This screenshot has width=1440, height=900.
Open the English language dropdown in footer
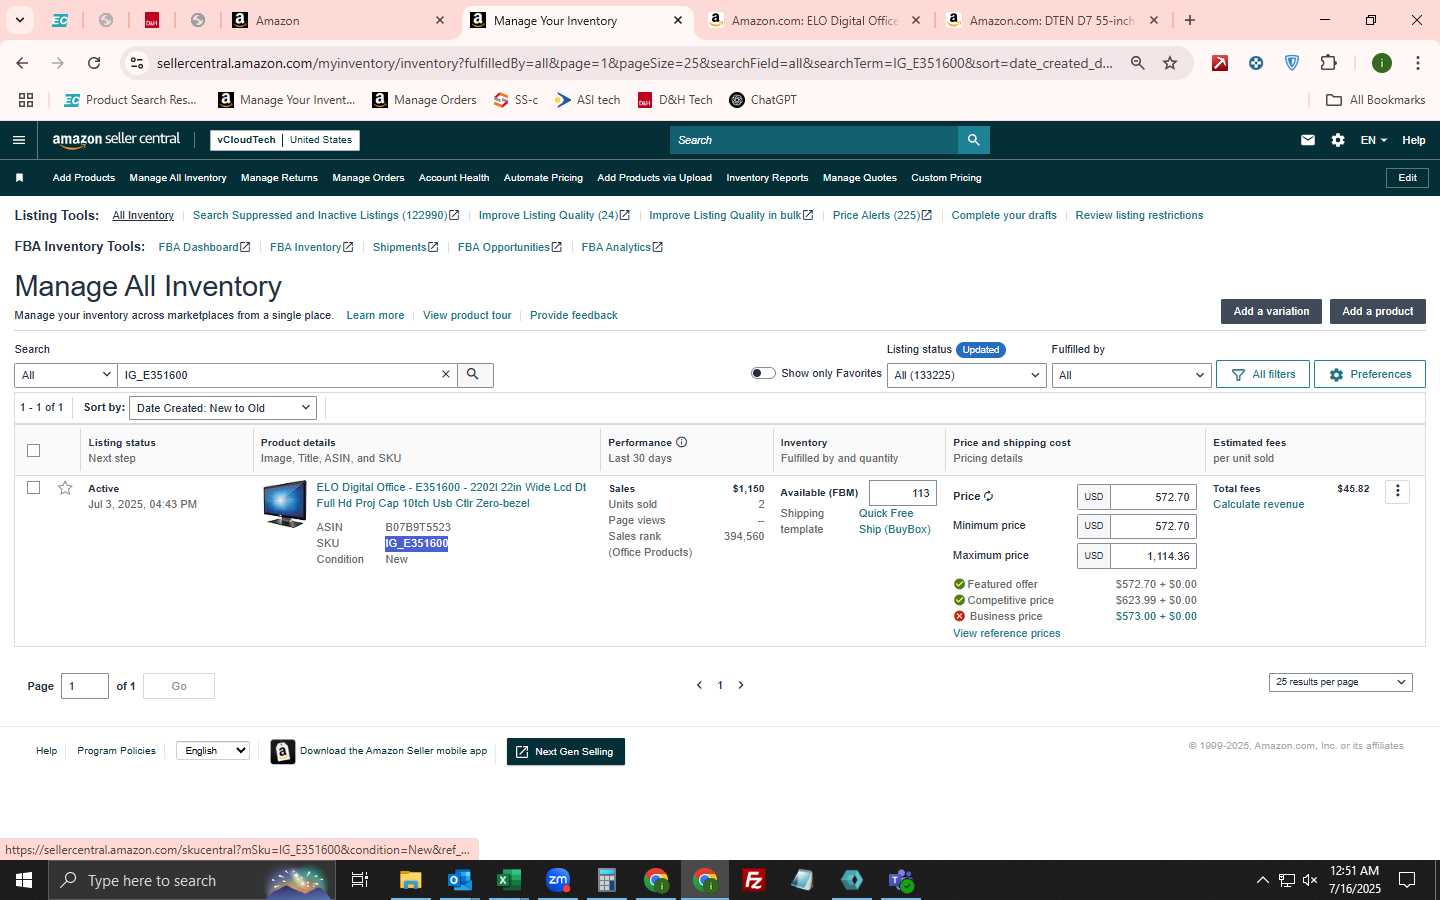click(x=212, y=750)
